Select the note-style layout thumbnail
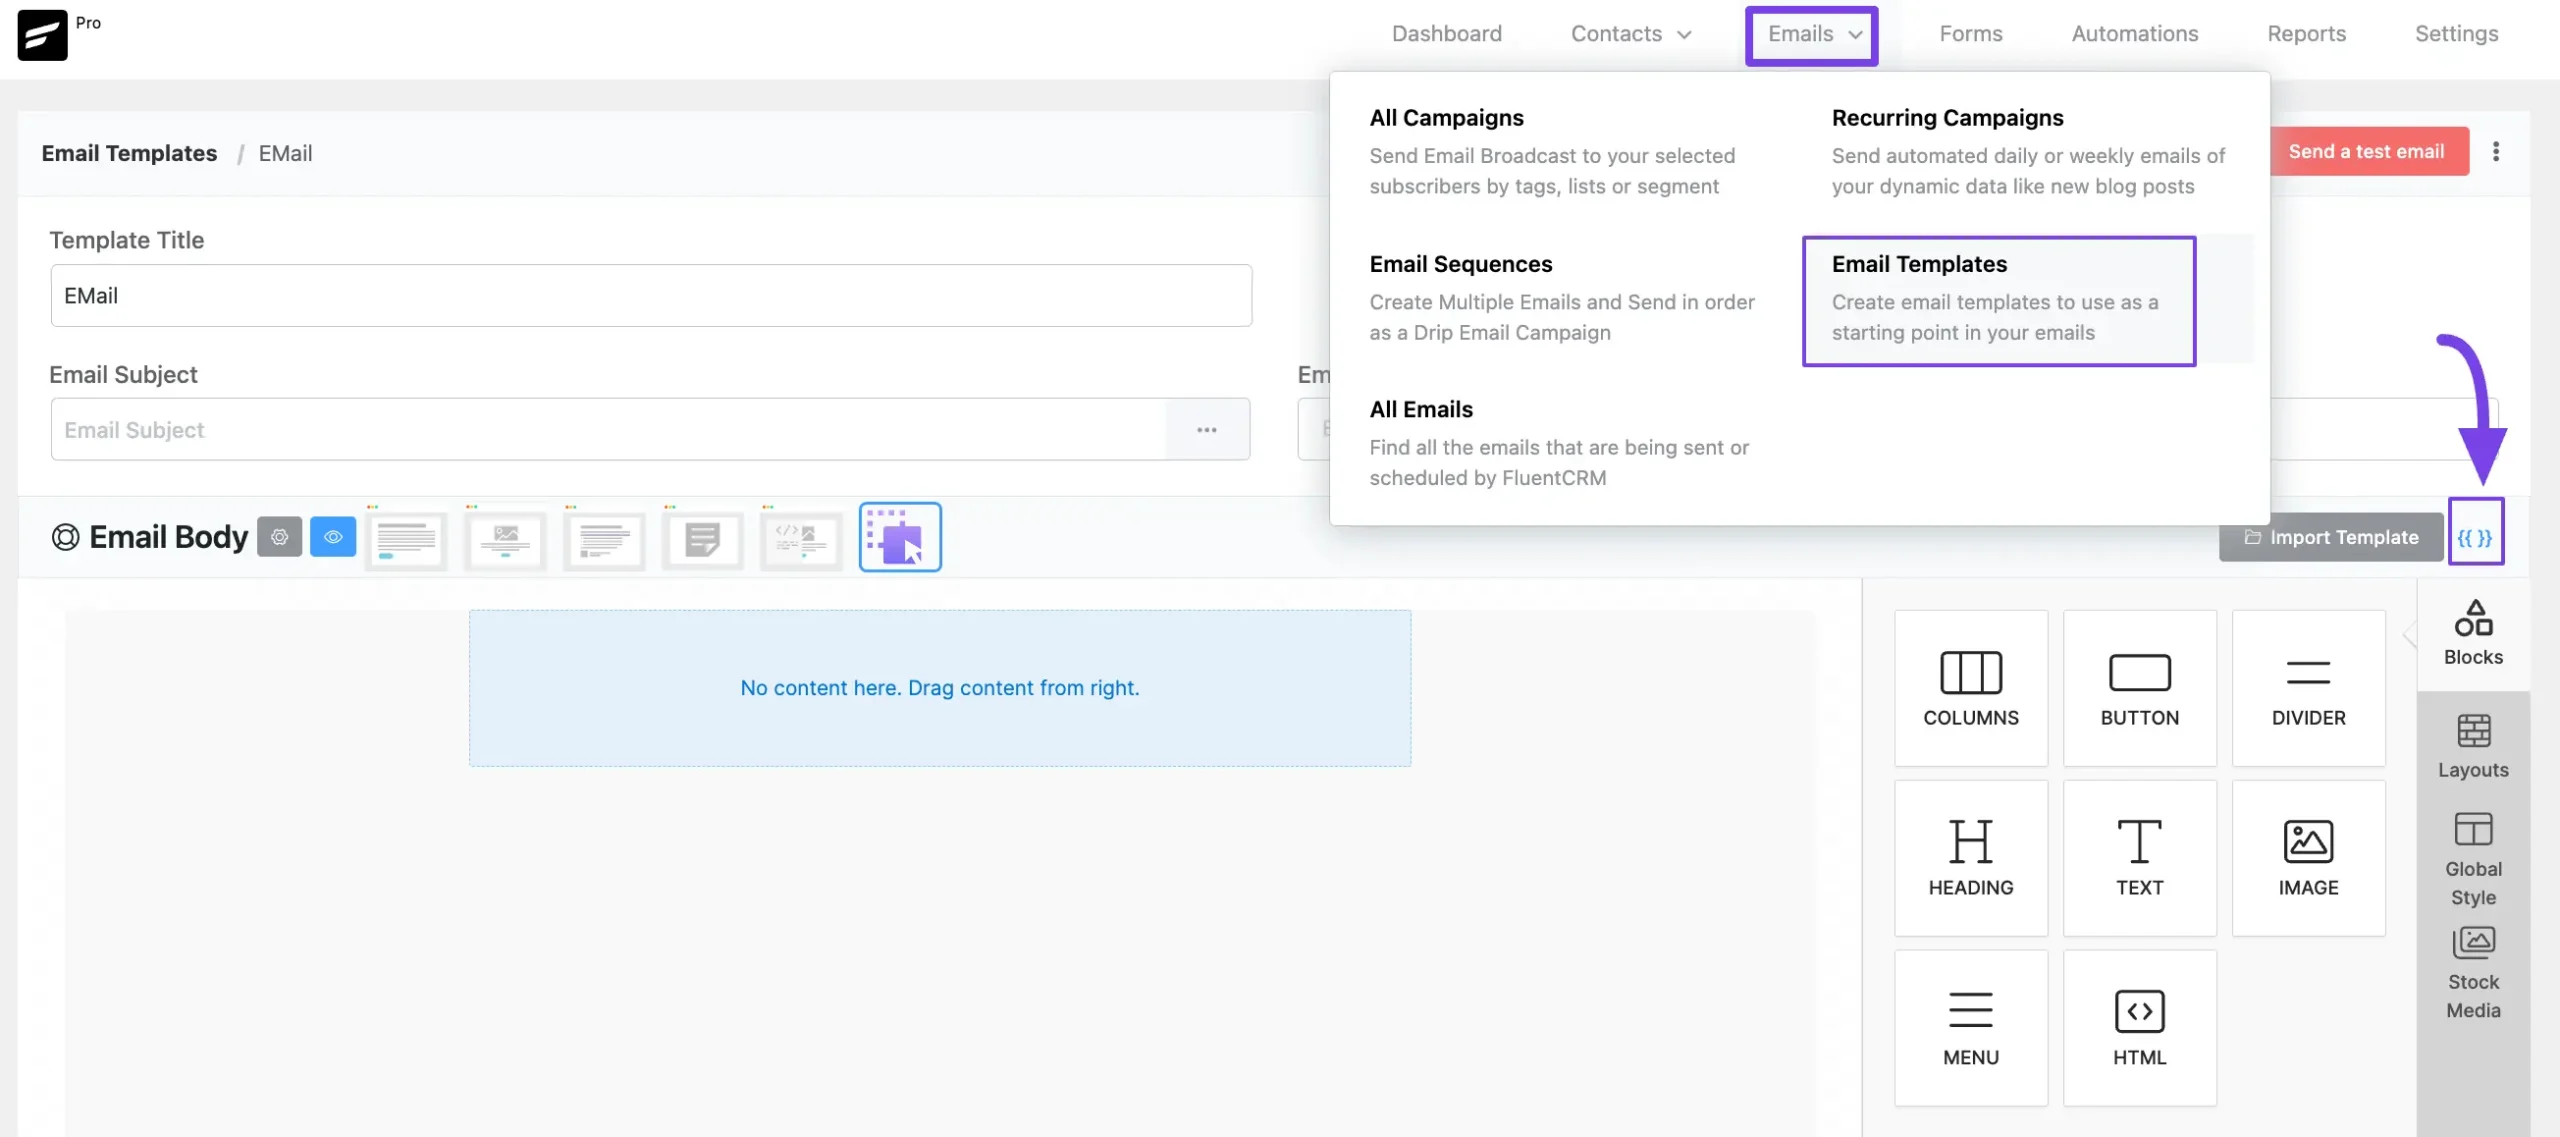Image resolution: width=2560 pixels, height=1137 pixels. [x=703, y=539]
